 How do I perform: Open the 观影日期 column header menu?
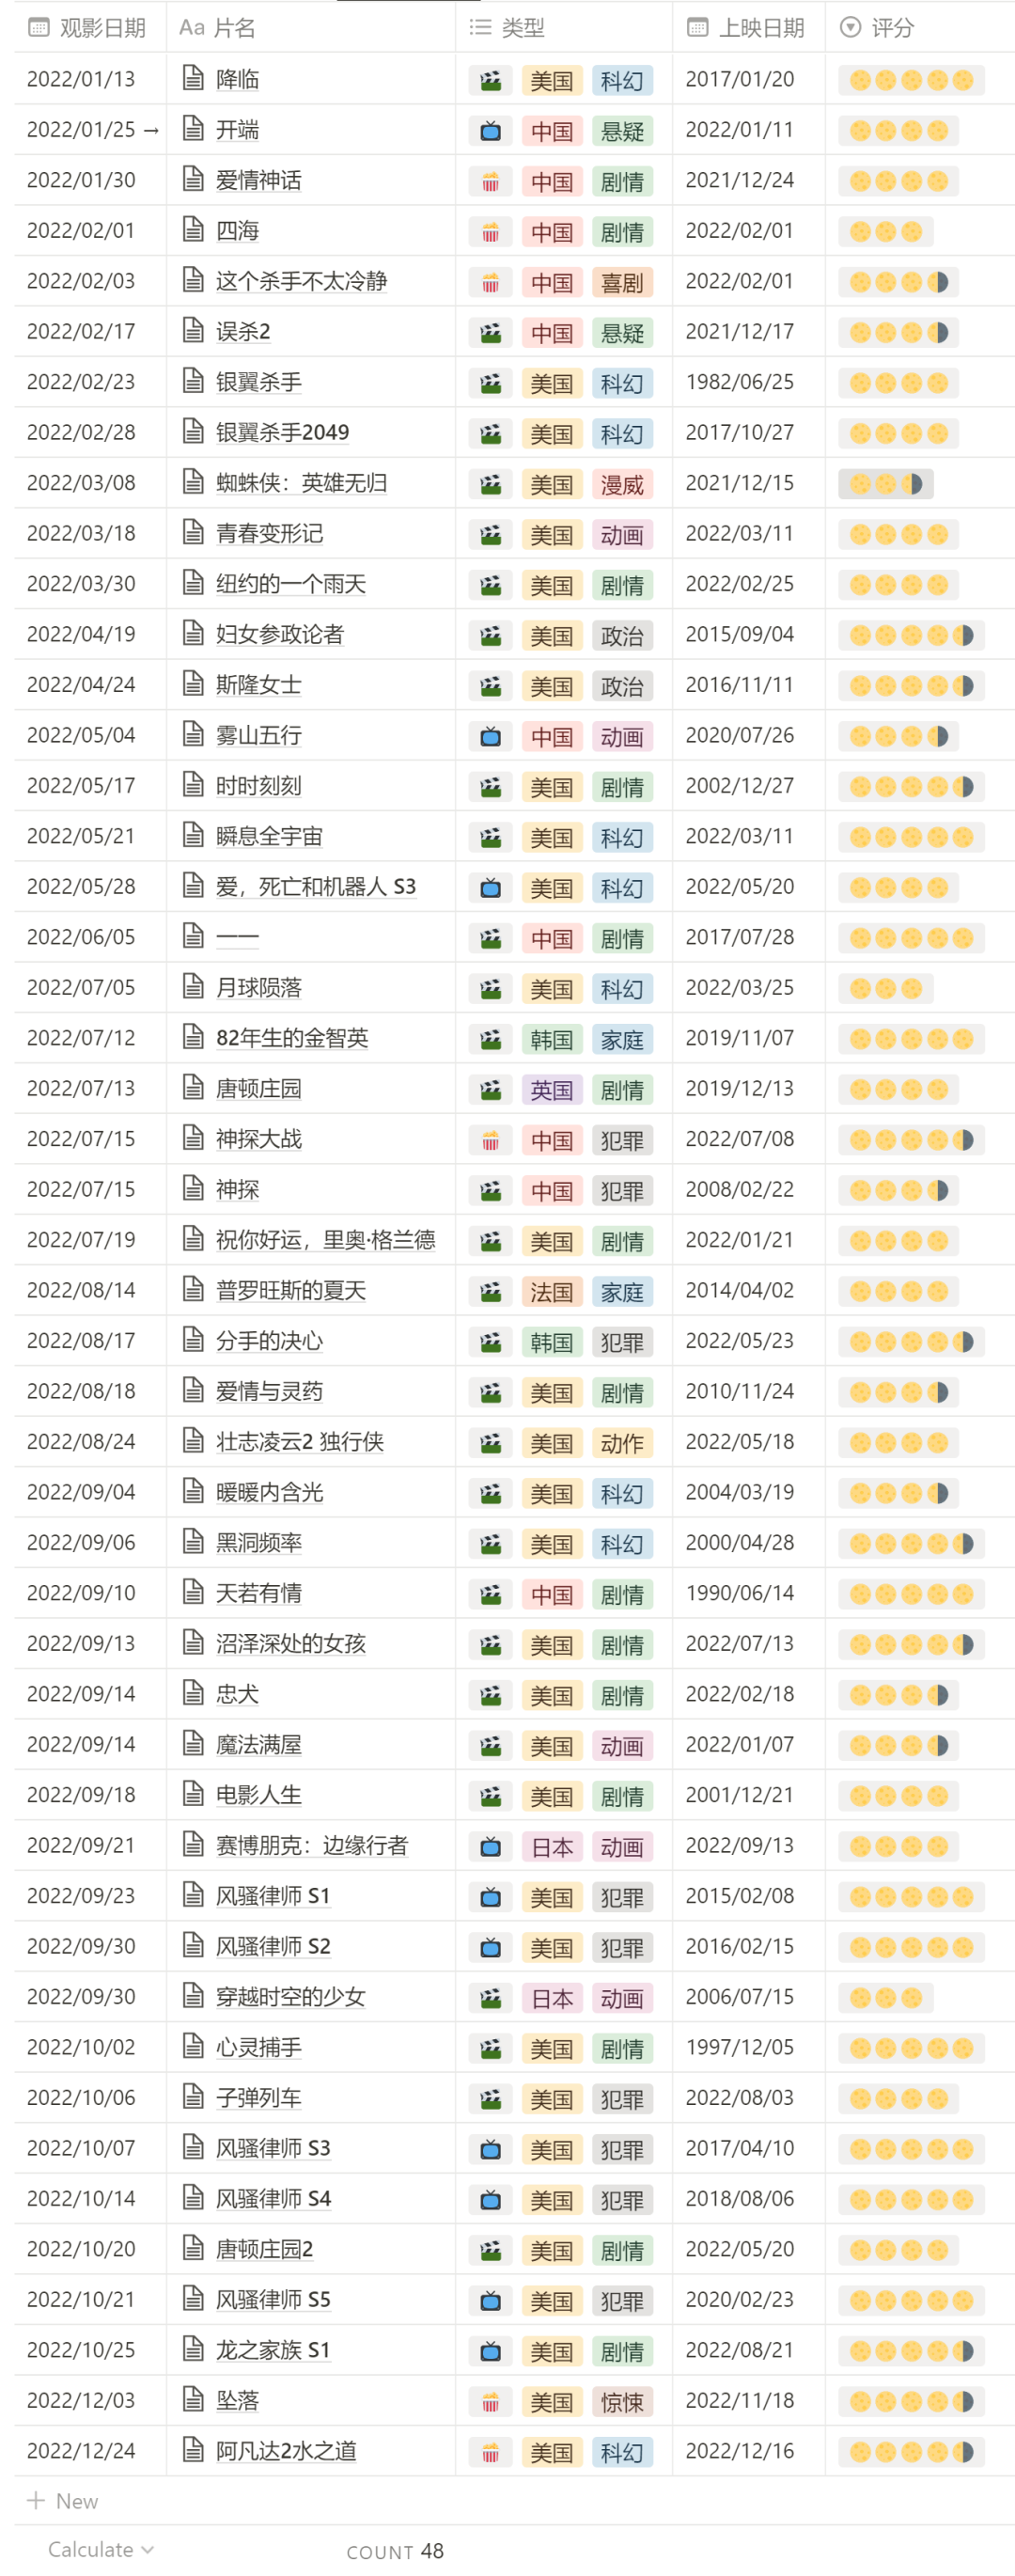pyautogui.click(x=90, y=27)
